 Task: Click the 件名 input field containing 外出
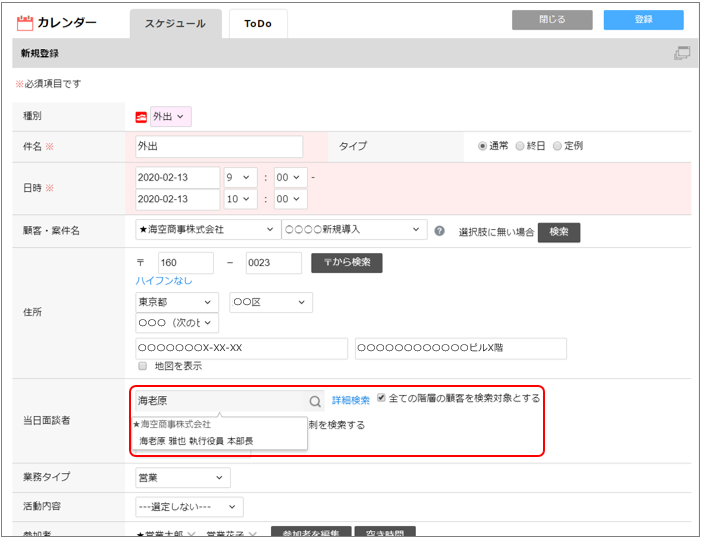[x=219, y=147]
